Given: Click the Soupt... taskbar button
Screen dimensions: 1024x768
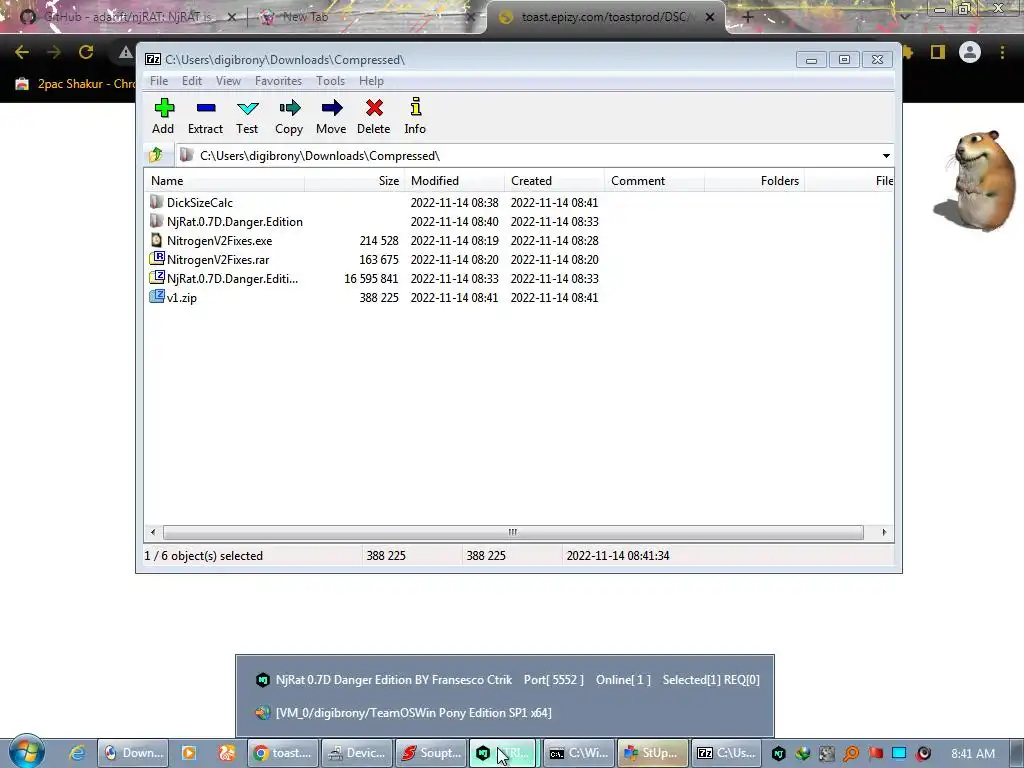Looking at the screenshot, I should coord(432,753).
